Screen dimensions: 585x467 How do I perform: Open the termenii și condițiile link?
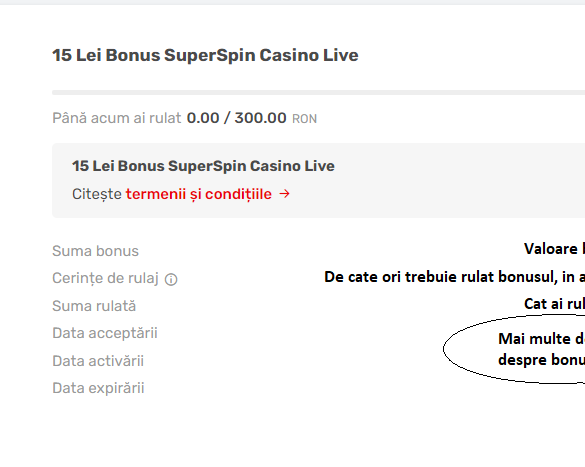(198, 194)
